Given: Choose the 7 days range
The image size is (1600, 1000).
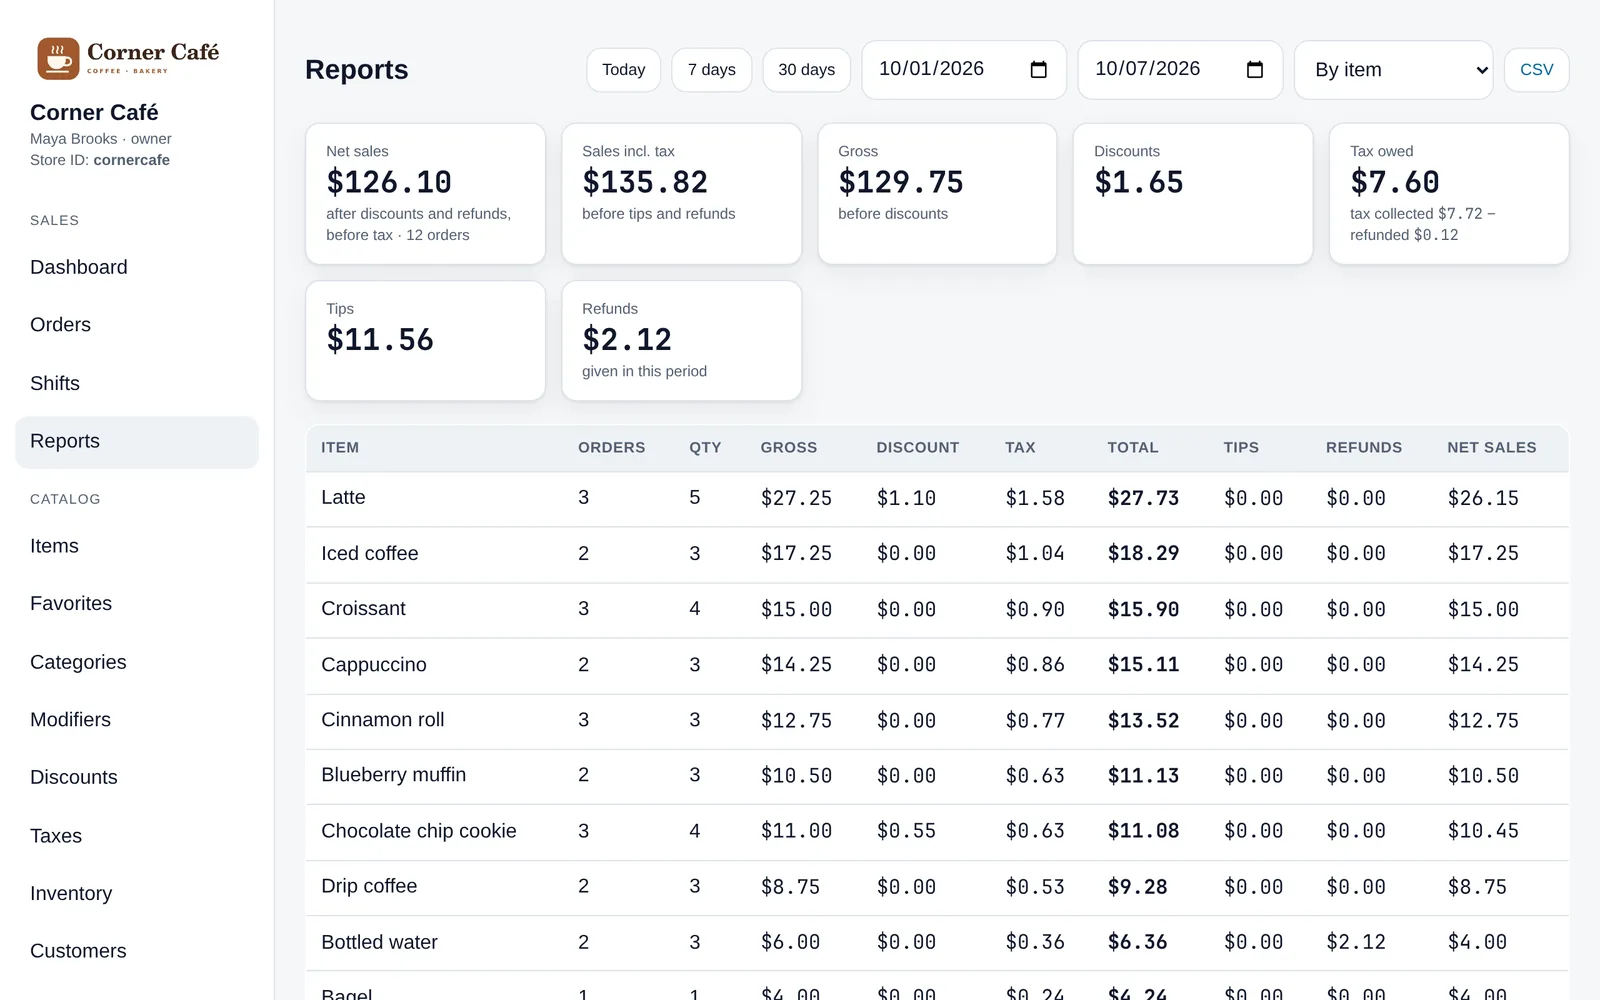Looking at the screenshot, I should pos(711,70).
